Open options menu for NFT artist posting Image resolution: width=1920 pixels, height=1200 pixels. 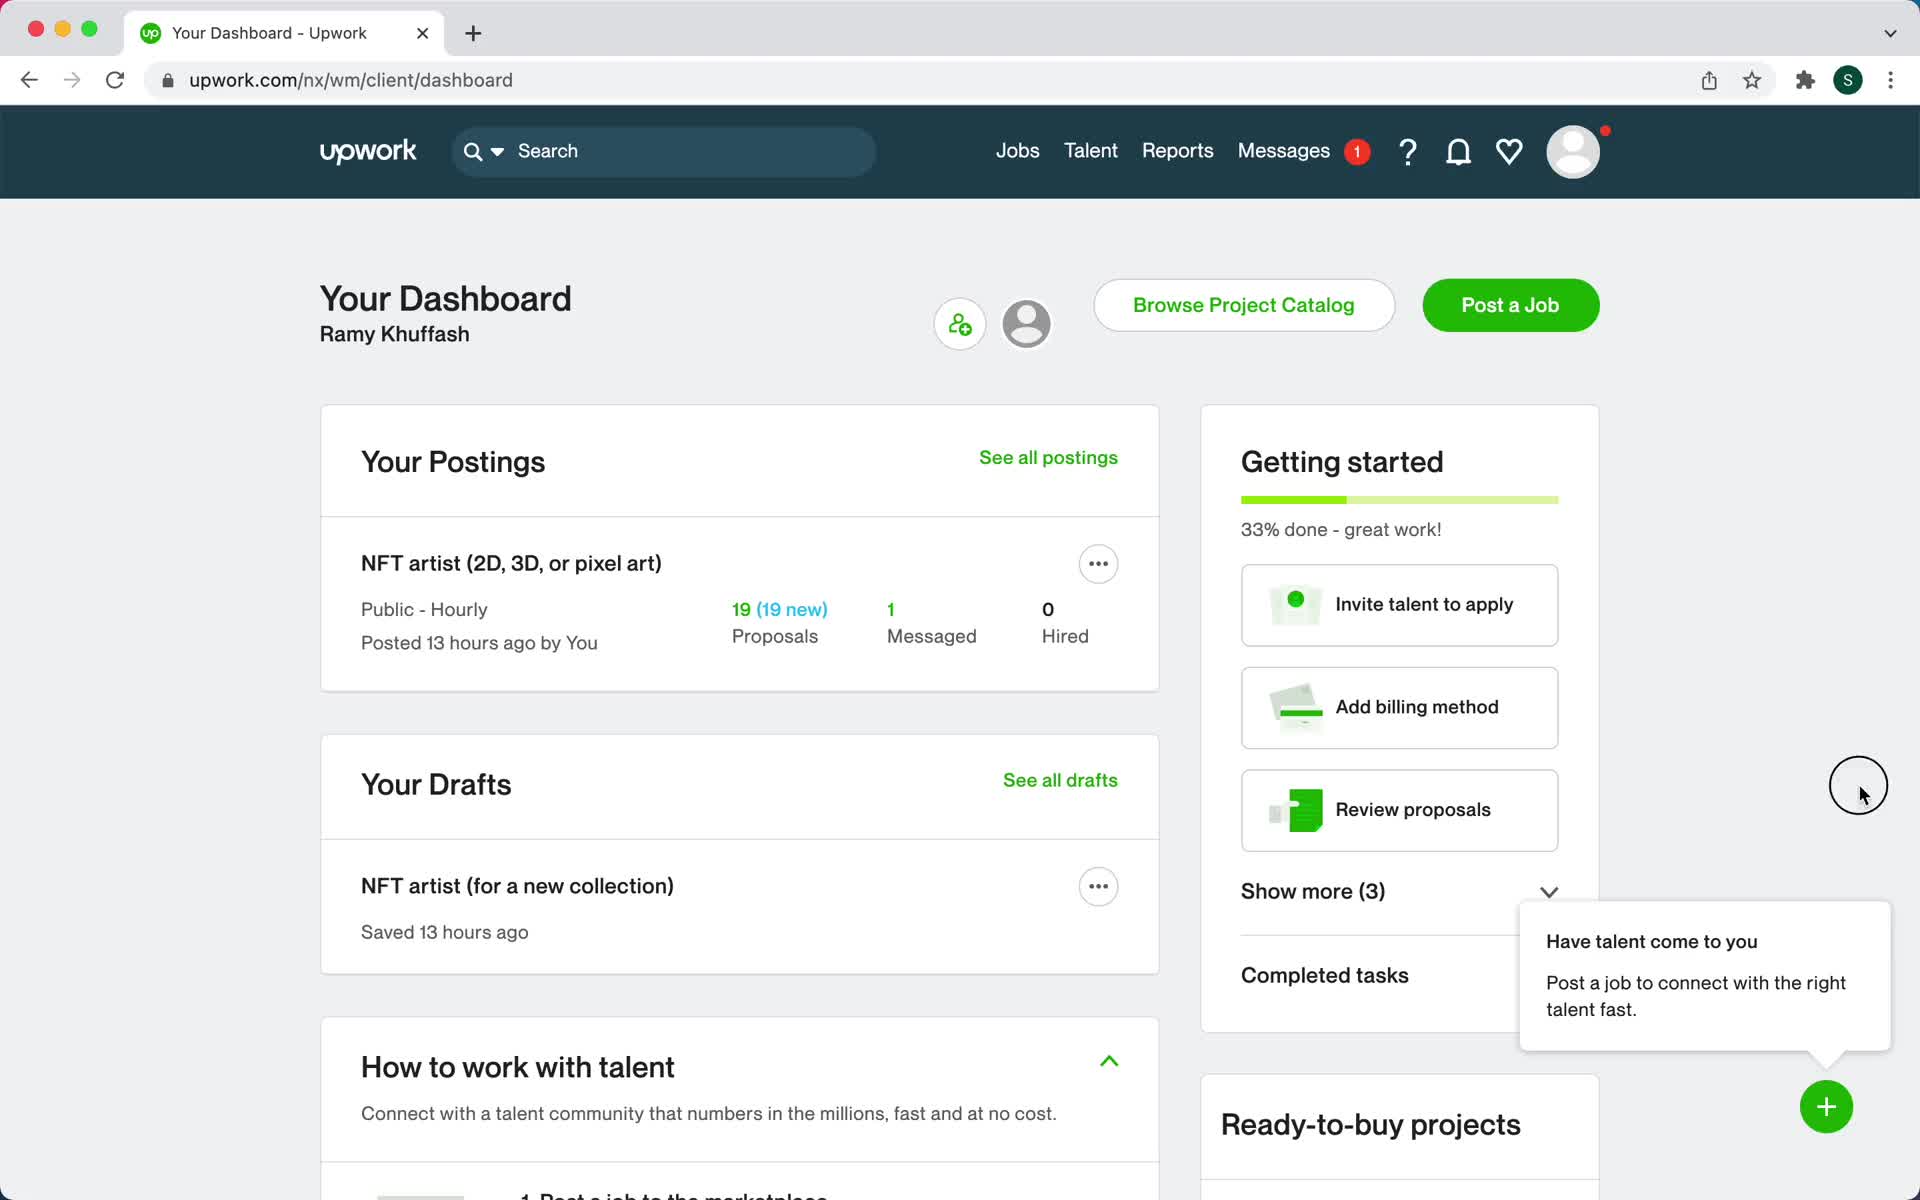[x=1098, y=564]
